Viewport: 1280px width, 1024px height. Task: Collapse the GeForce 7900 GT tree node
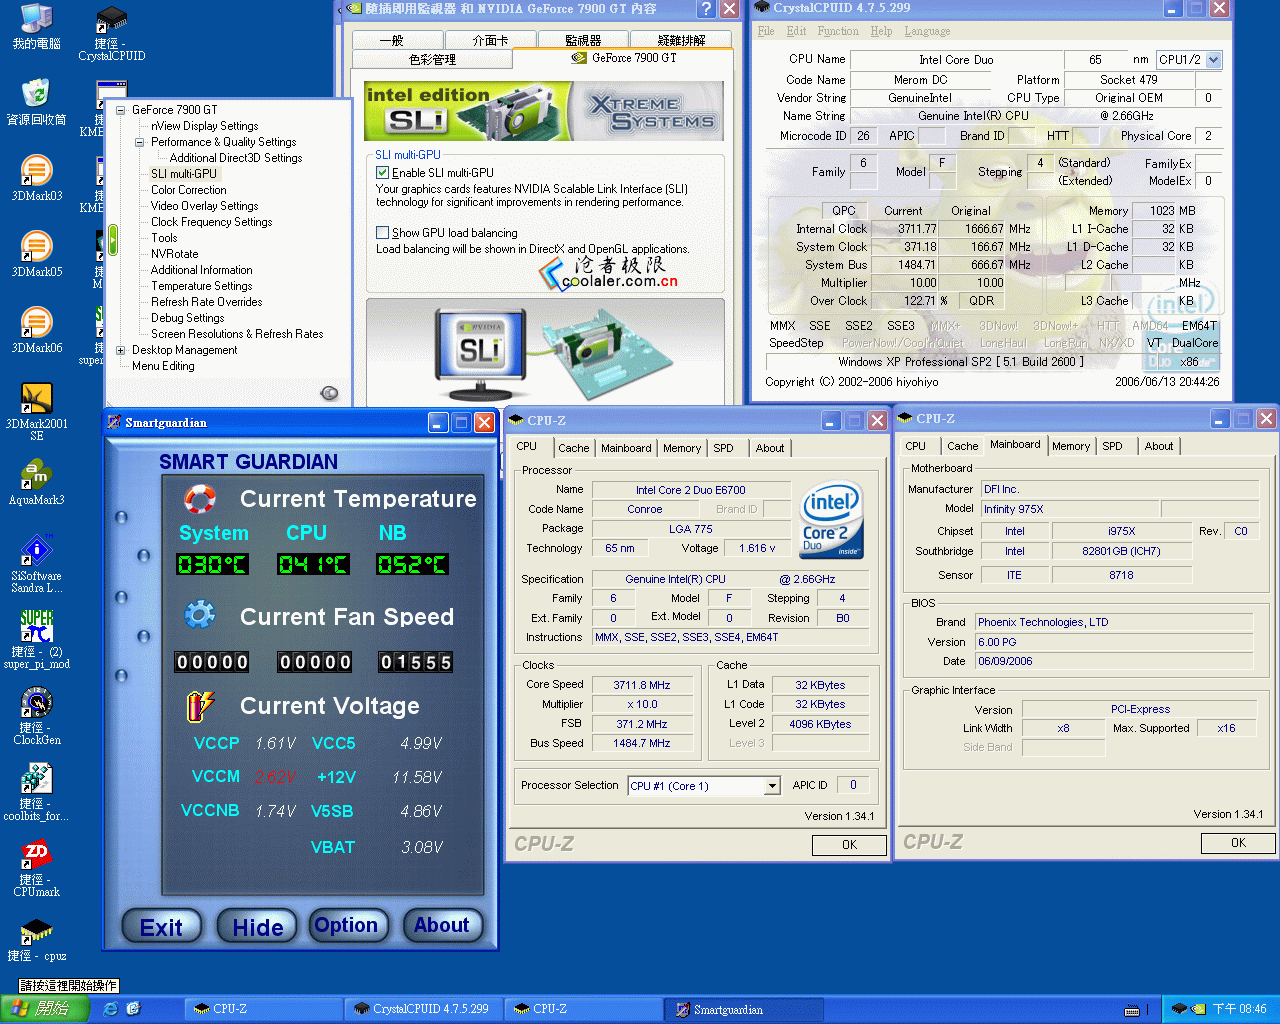[121, 110]
